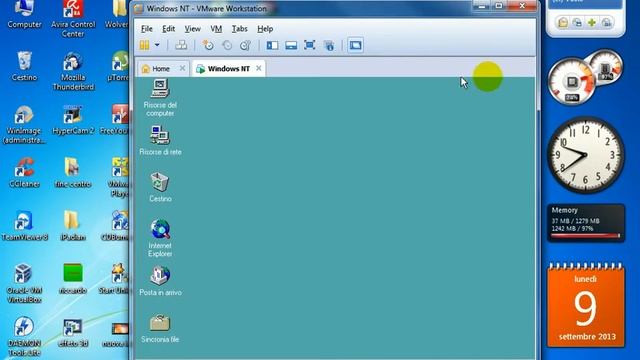This screenshot has height=360, width=640.
Task: Click Send Ctrl+Alt+Del toolbar icon
Action: (181, 45)
